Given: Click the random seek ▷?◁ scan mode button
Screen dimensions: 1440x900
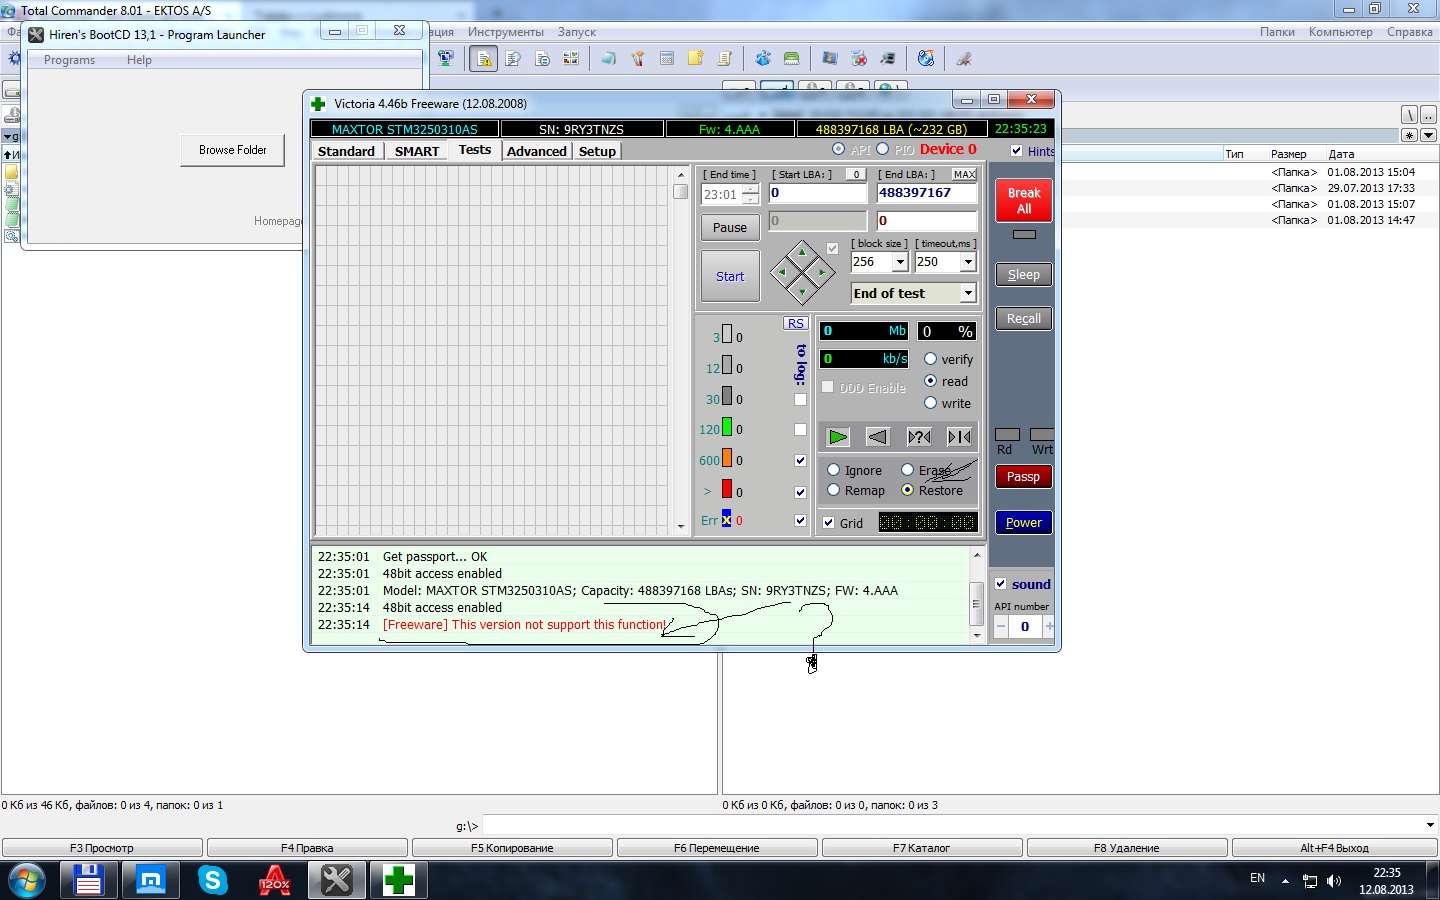Looking at the screenshot, I should pos(919,437).
